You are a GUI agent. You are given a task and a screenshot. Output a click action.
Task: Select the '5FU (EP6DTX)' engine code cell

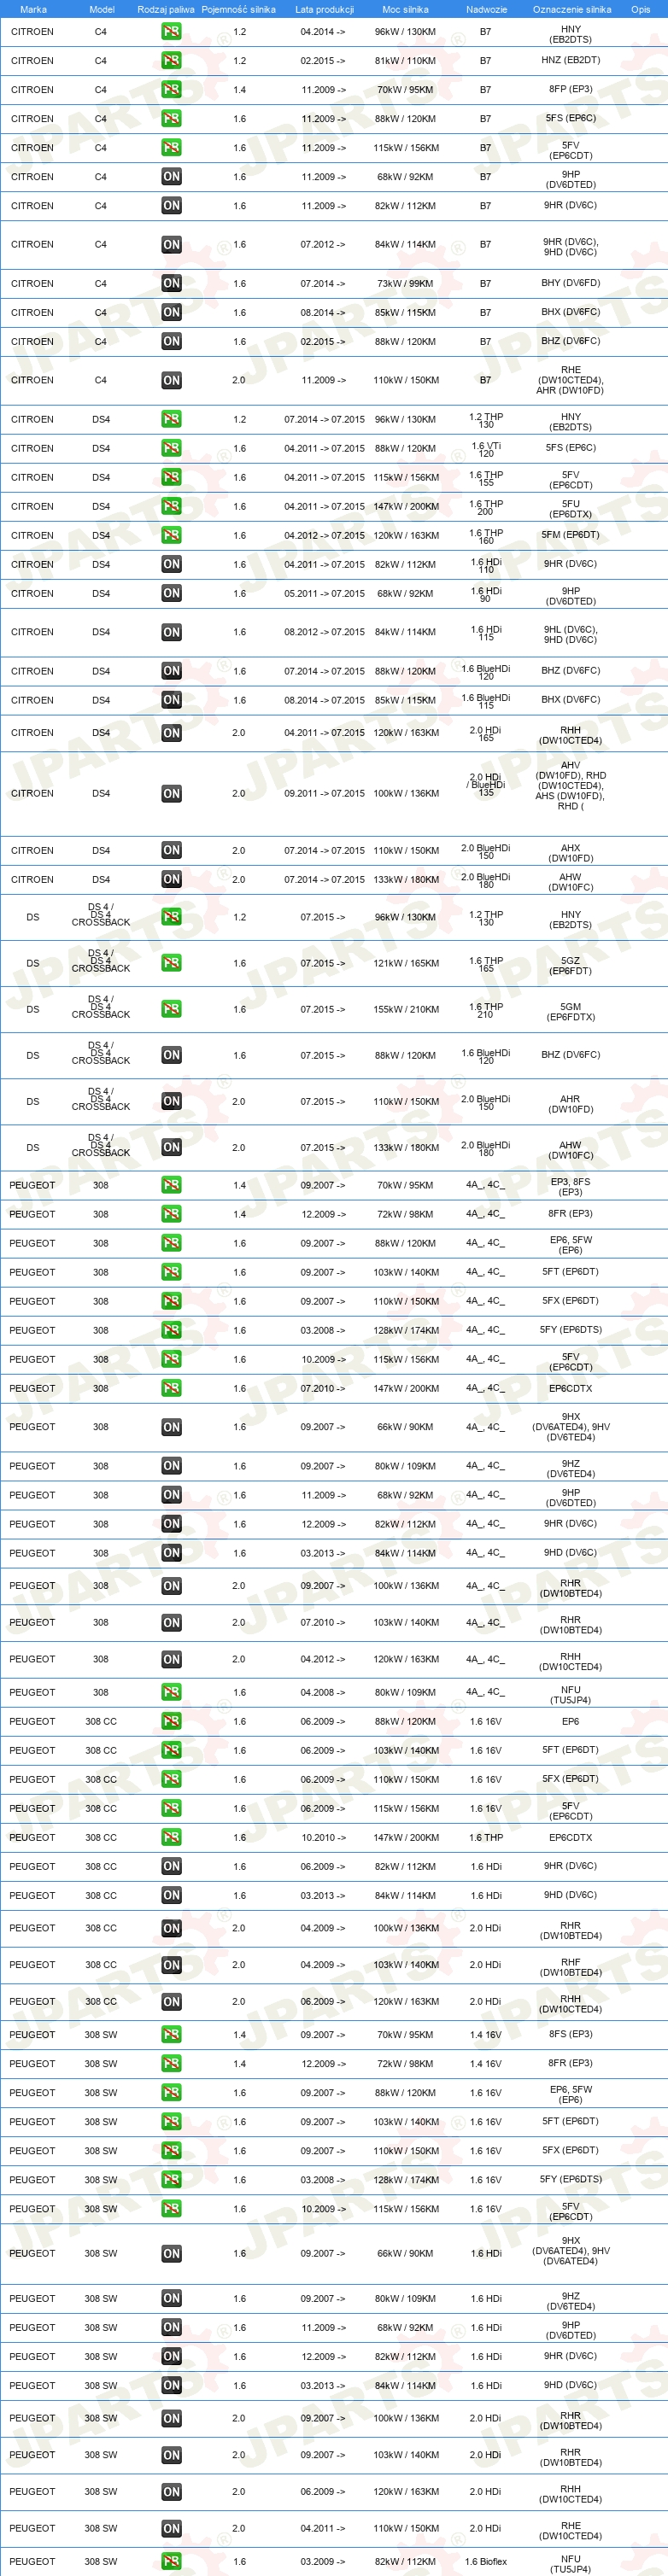pyautogui.click(x=571, y=509)
